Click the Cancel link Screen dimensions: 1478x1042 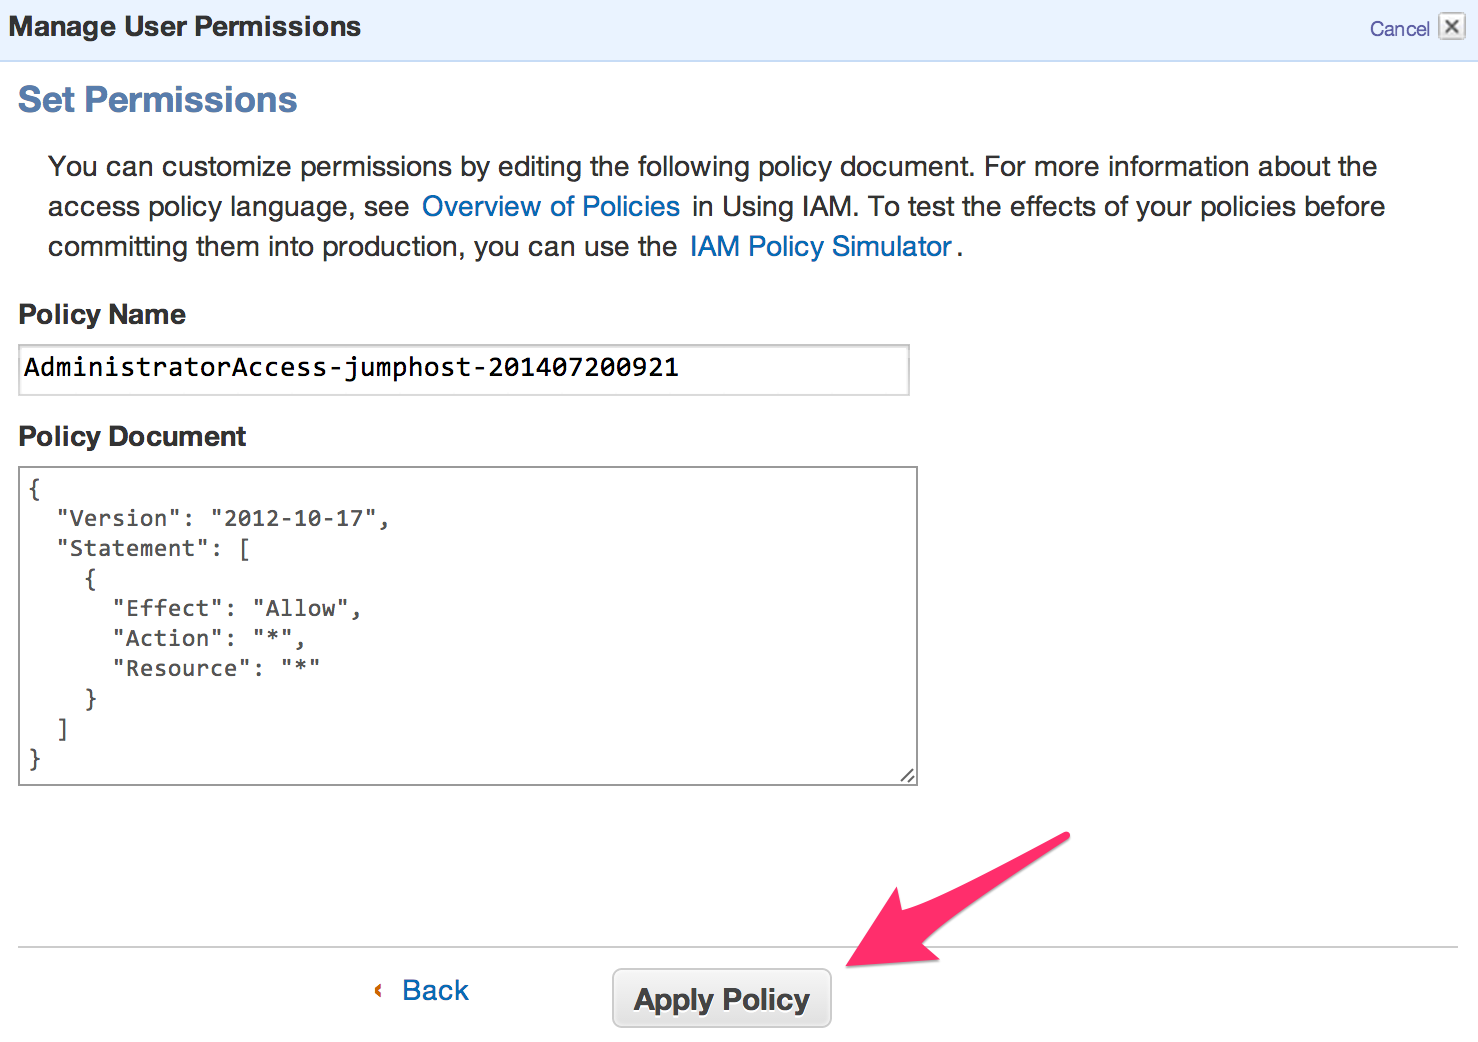1399,29
